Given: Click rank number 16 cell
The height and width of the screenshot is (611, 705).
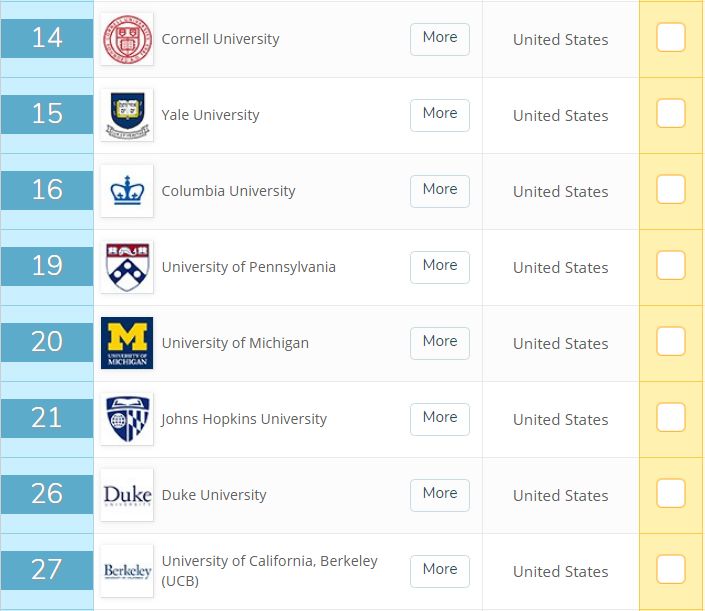Looking at the screenshot, I should pos(47,190).
